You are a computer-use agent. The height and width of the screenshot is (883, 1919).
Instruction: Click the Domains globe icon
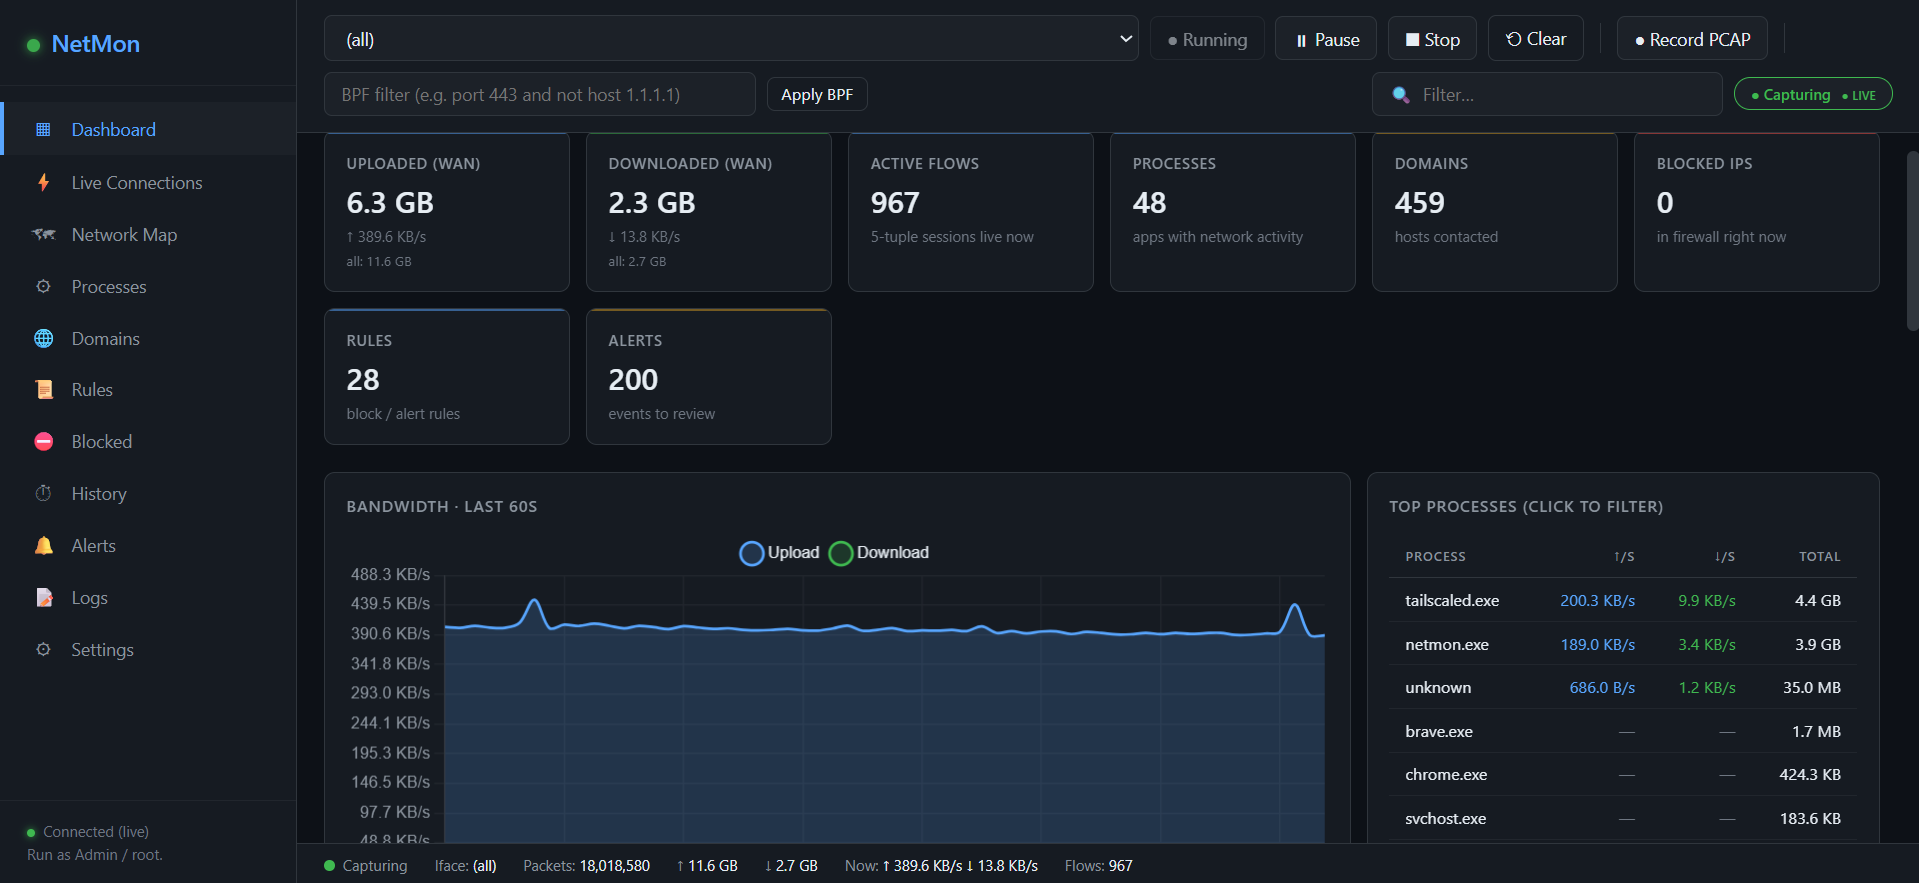click(x=43, y=338)
